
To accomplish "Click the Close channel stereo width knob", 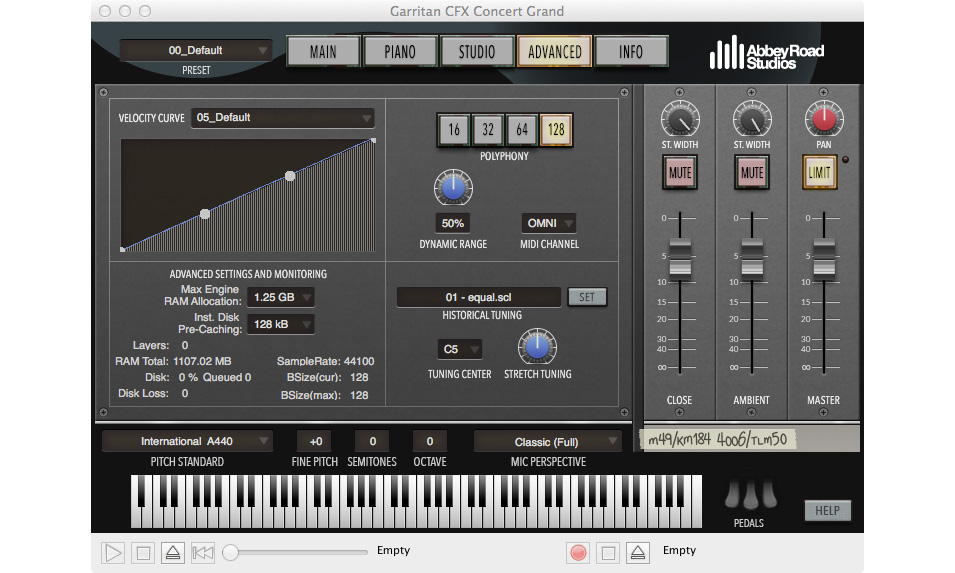I will [679, 122].
